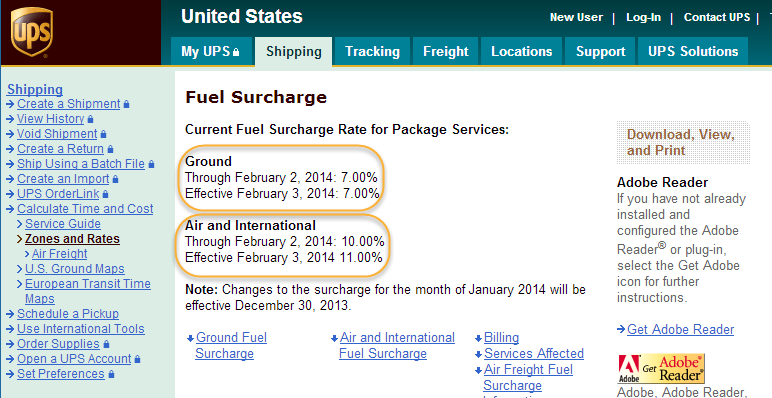
Task: Click the lock icon on My UPS tab
Action: point(236,52)
